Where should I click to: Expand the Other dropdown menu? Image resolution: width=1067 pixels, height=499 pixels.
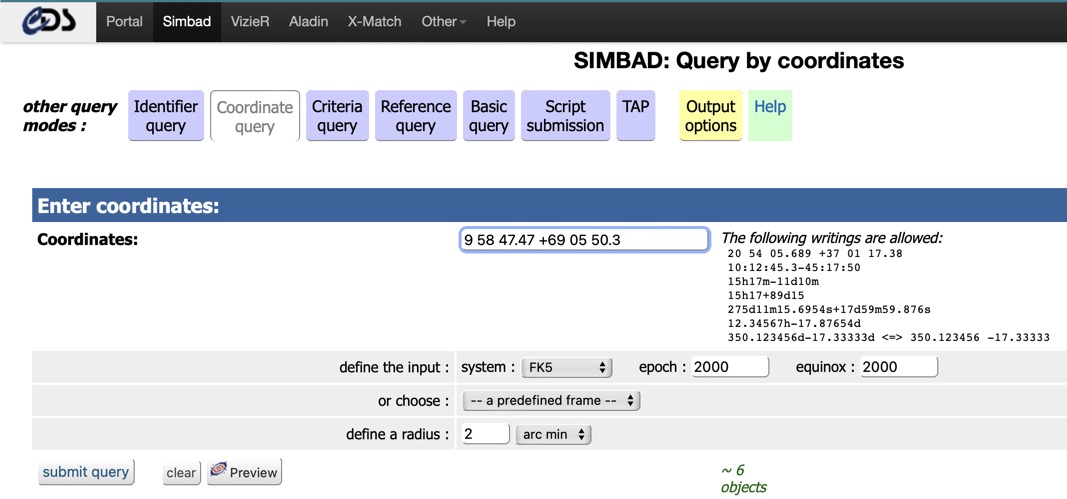click(443, 21)
